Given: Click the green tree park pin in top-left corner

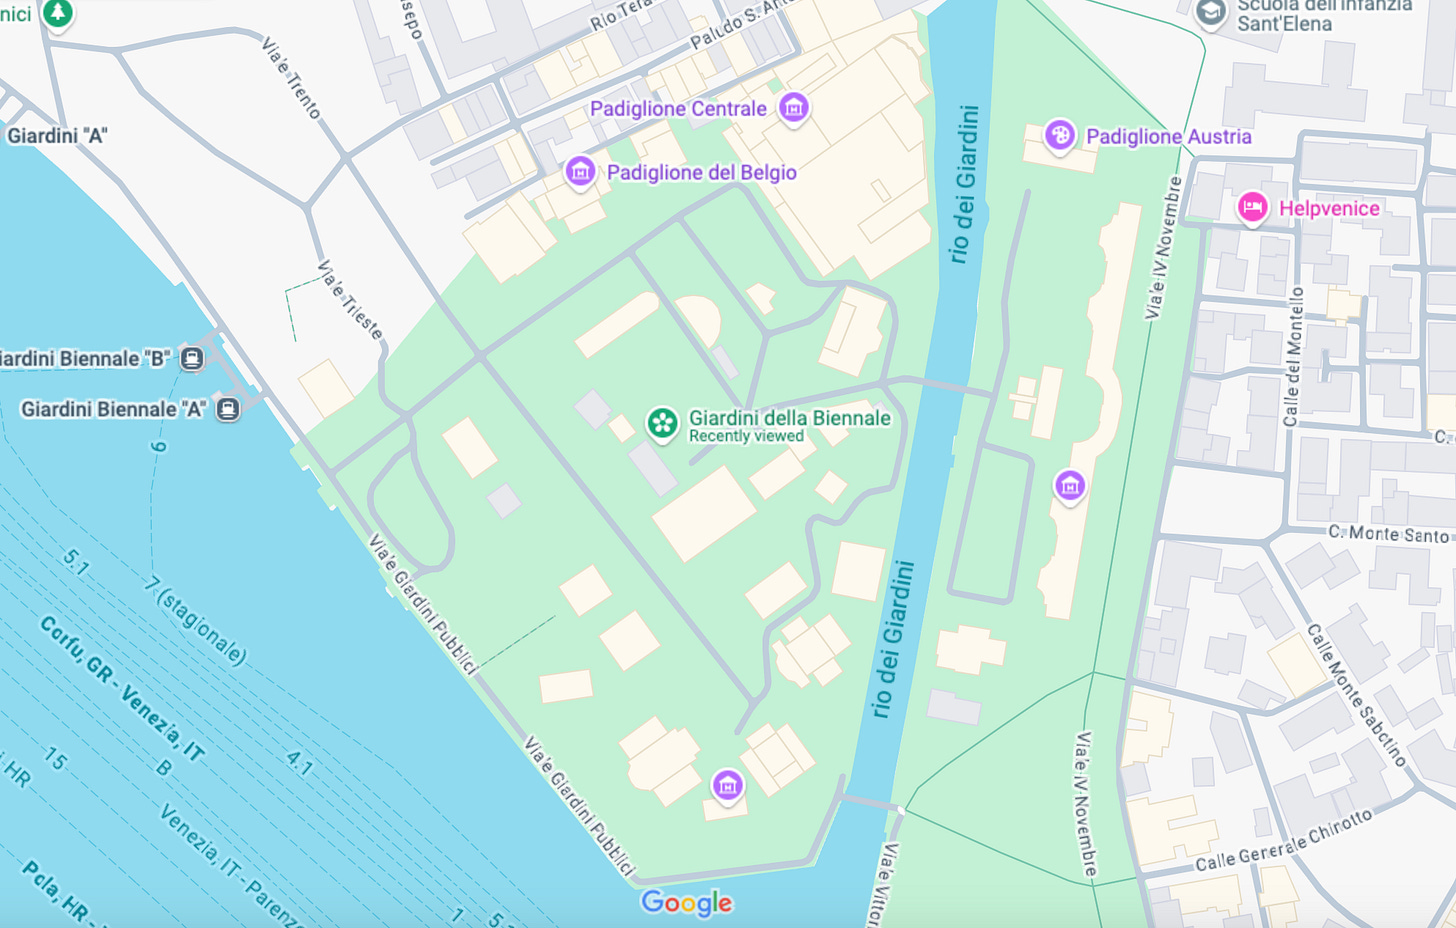Looking at the screenshot, I should point(58,13).
